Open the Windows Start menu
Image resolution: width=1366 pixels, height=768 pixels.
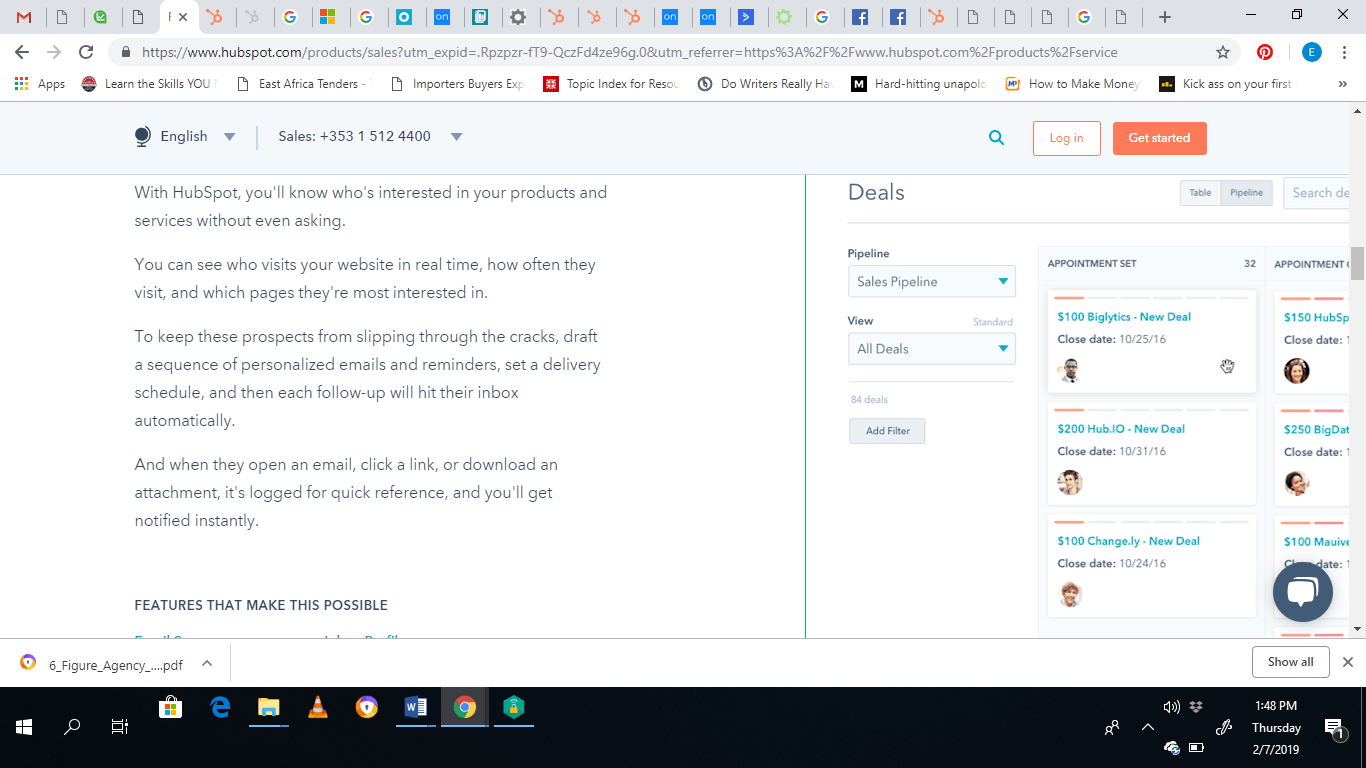(24, 727)
